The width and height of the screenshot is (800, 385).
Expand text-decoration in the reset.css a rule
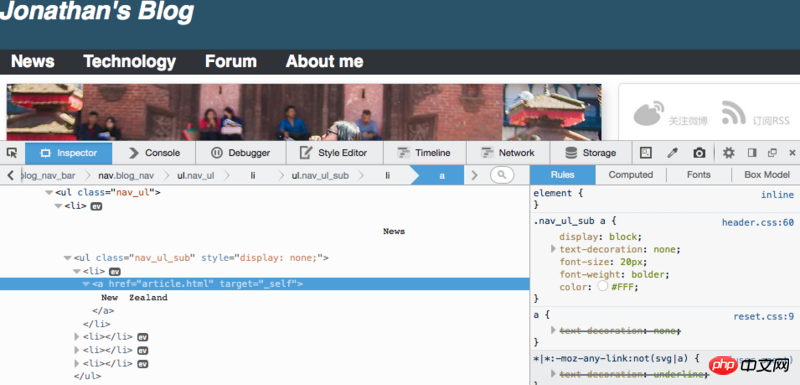click(x=554, y=330)
